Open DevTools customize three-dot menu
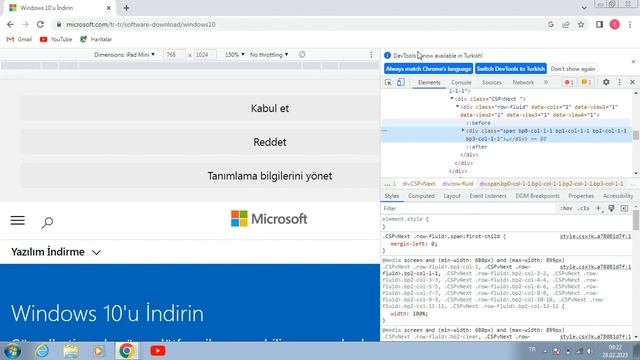This screenshot has width=640, height=360. tap(620, 82)
